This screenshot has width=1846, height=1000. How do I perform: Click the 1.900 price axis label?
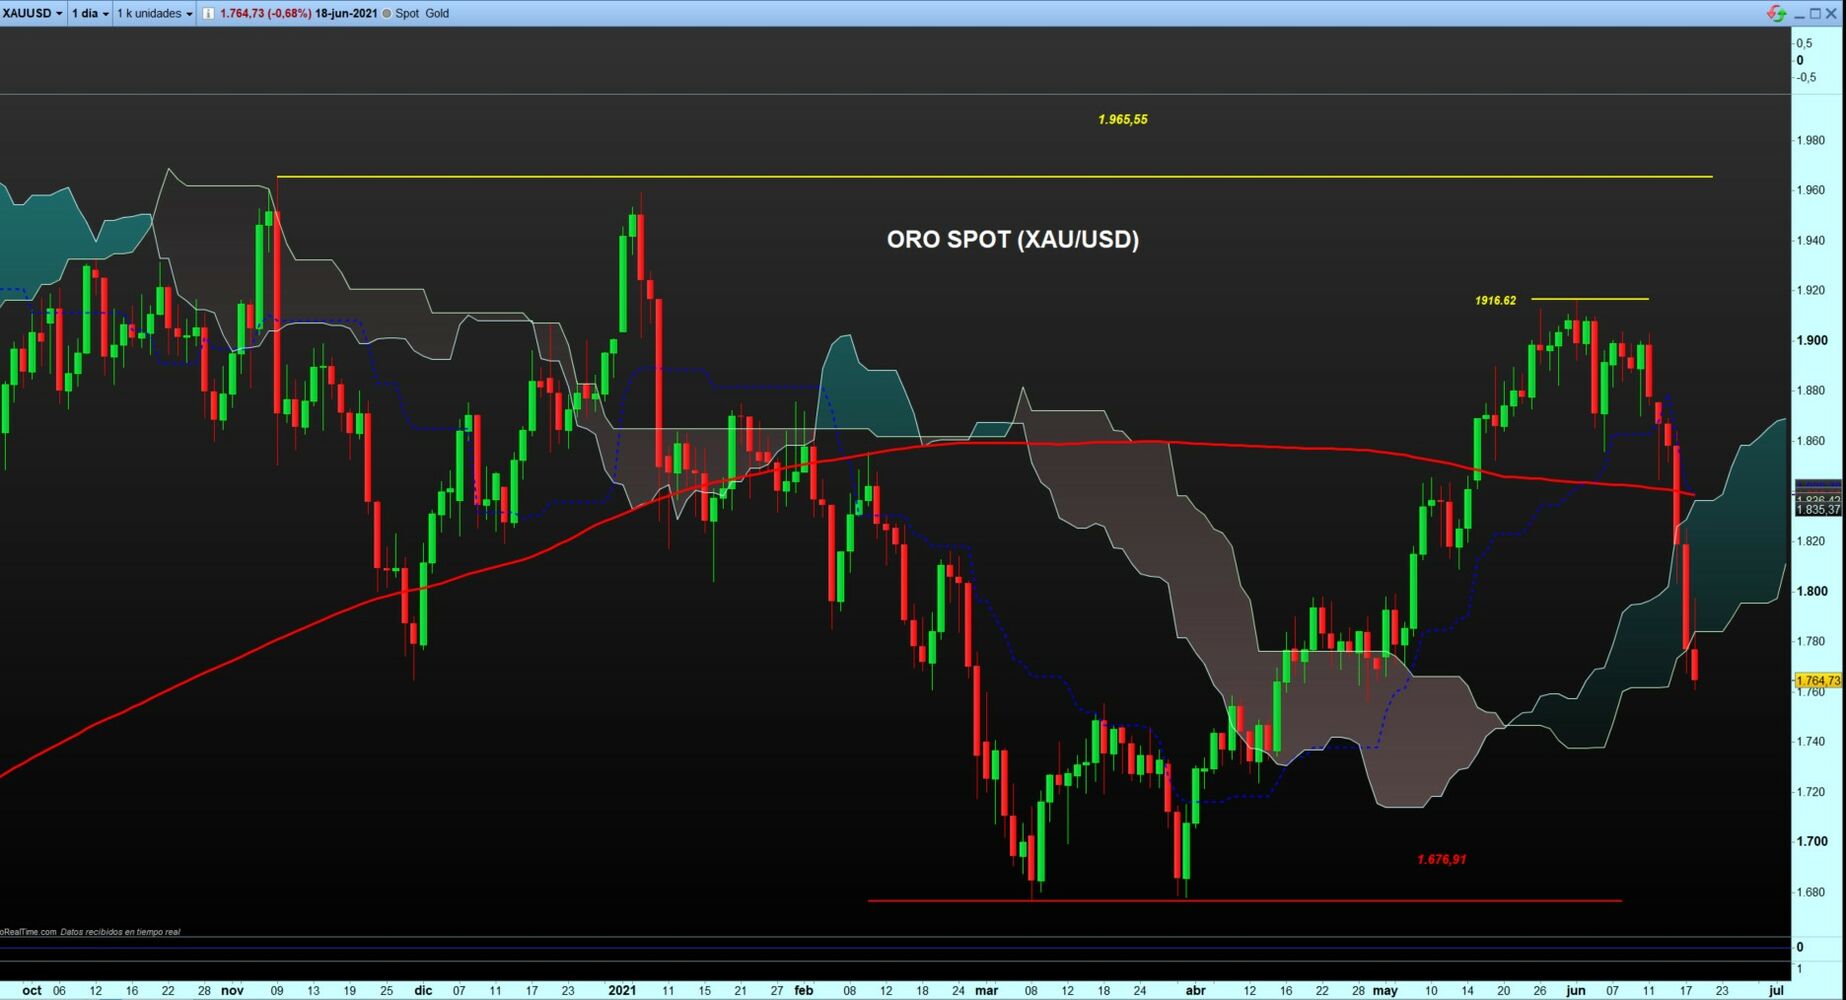point(1812,340)
